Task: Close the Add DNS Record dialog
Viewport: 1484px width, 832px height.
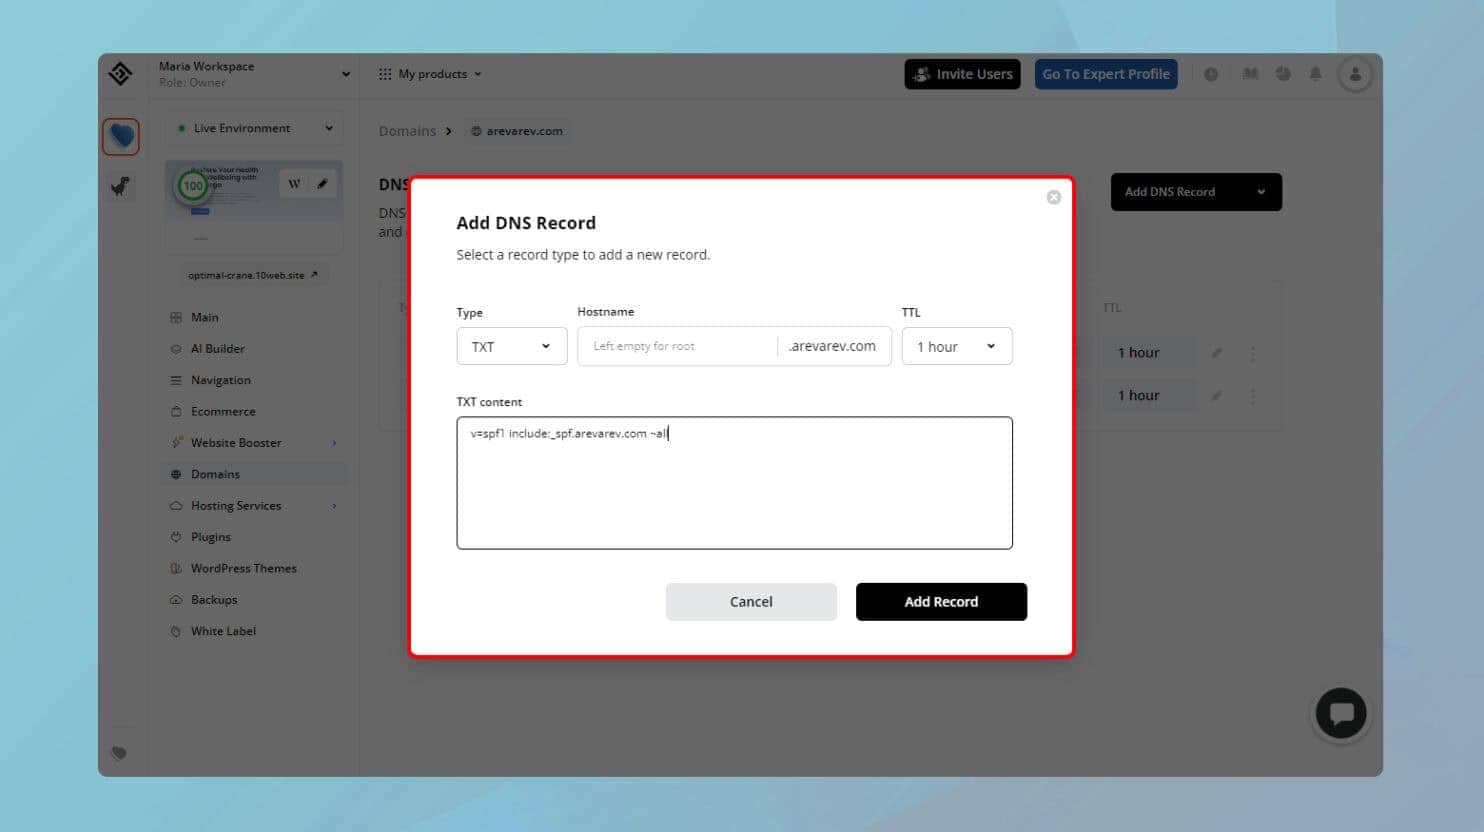Action: 1053,197
